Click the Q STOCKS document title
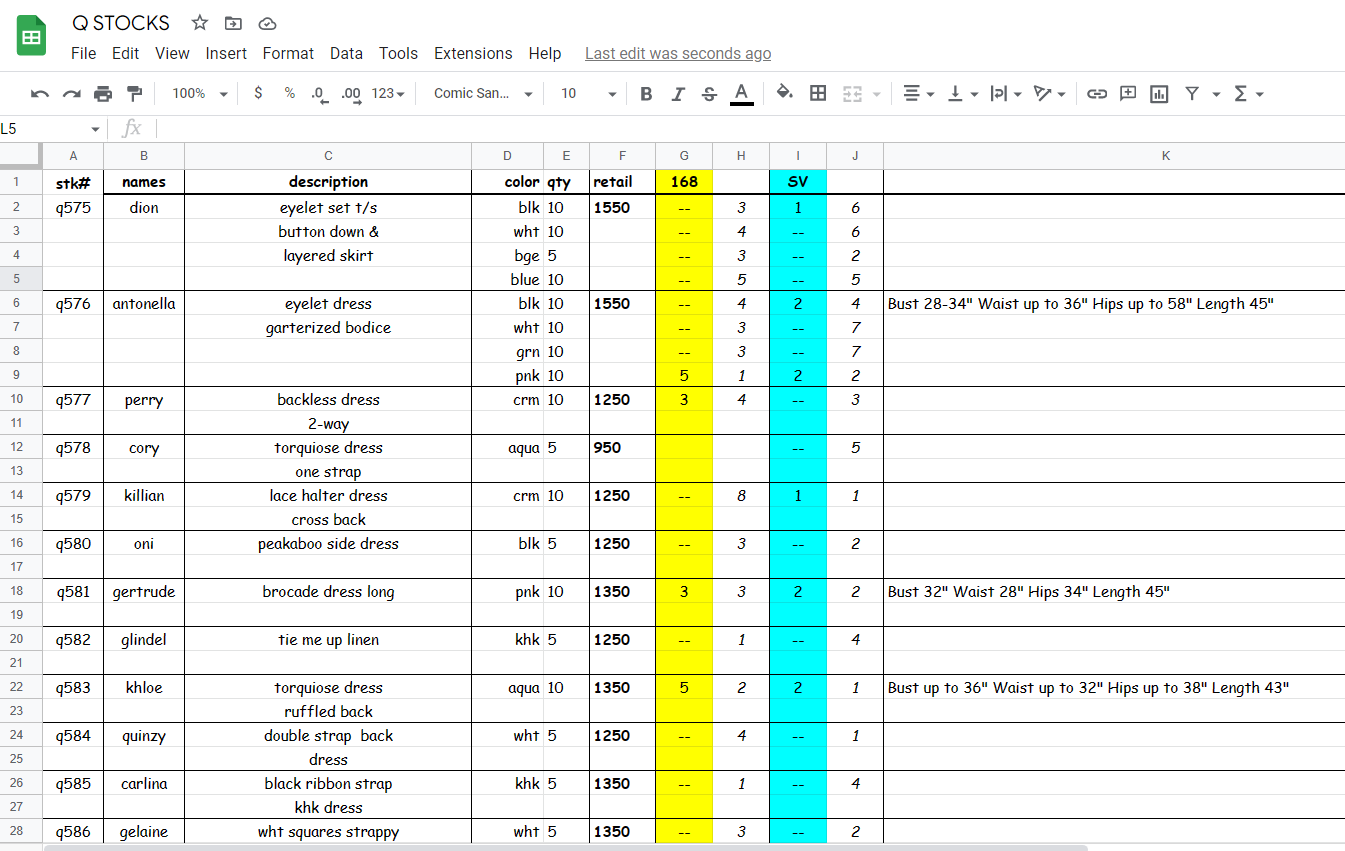 click(x=121, y=23)
